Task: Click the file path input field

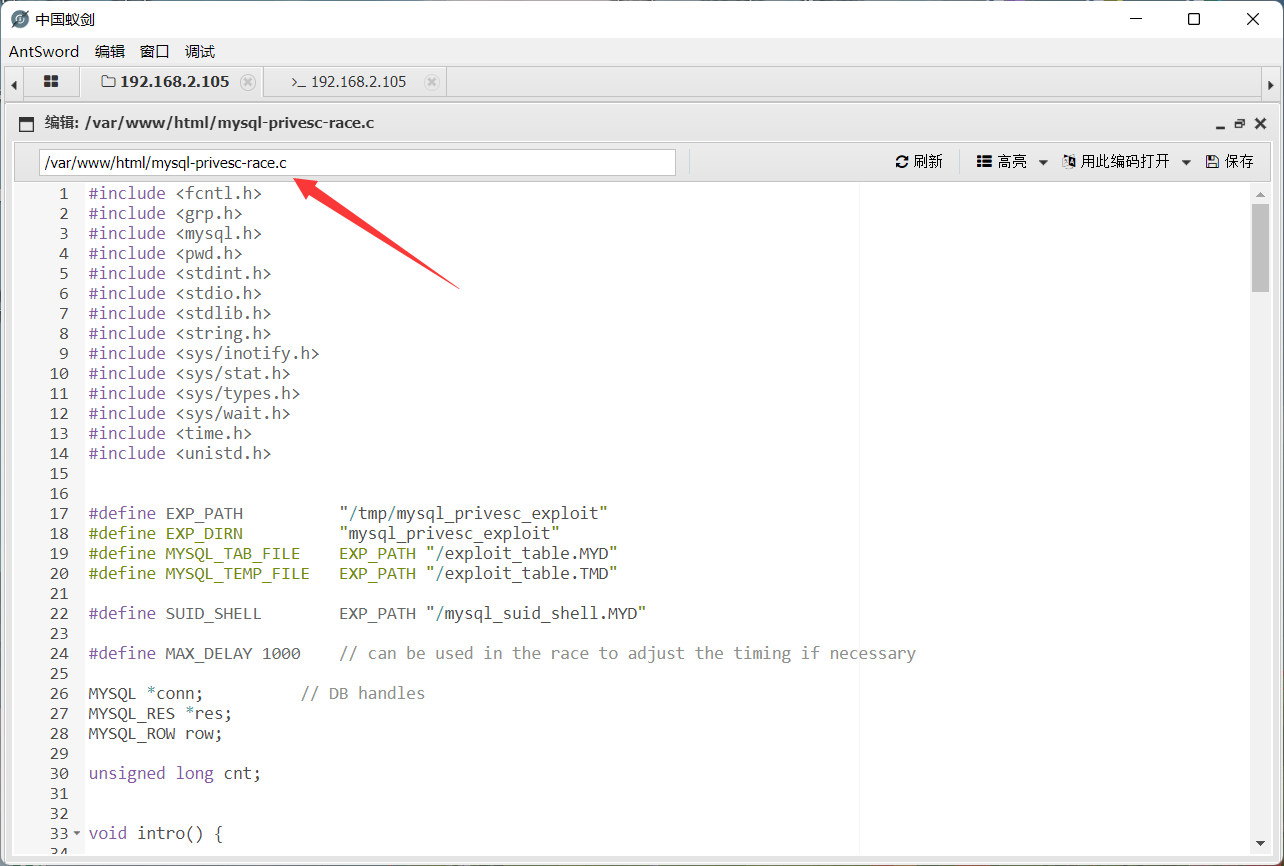Action: point(357,162)
